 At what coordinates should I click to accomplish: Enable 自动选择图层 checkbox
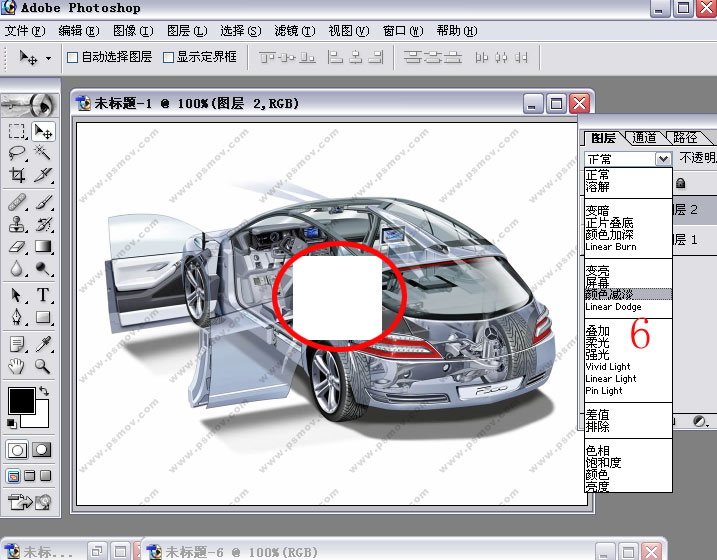(x=72, y=57)
